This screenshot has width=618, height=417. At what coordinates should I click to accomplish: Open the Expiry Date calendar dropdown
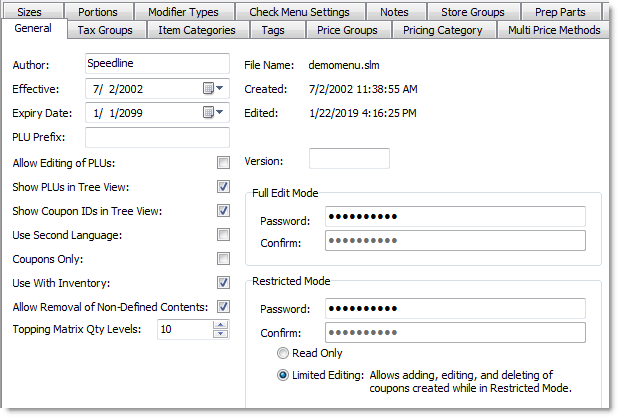(x=213, y=112)
